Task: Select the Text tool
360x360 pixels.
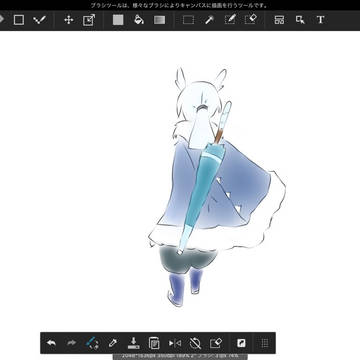Action: coord(320,20)
